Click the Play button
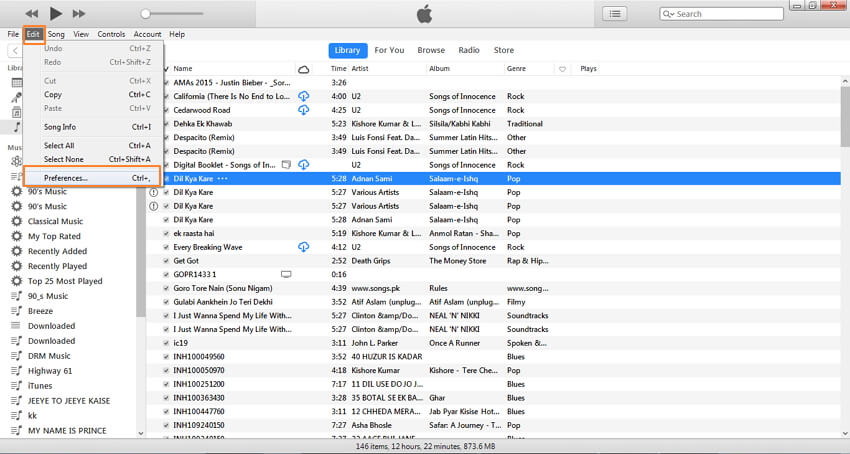This screenshot has height=454, width=850. (x=55, y=13)
